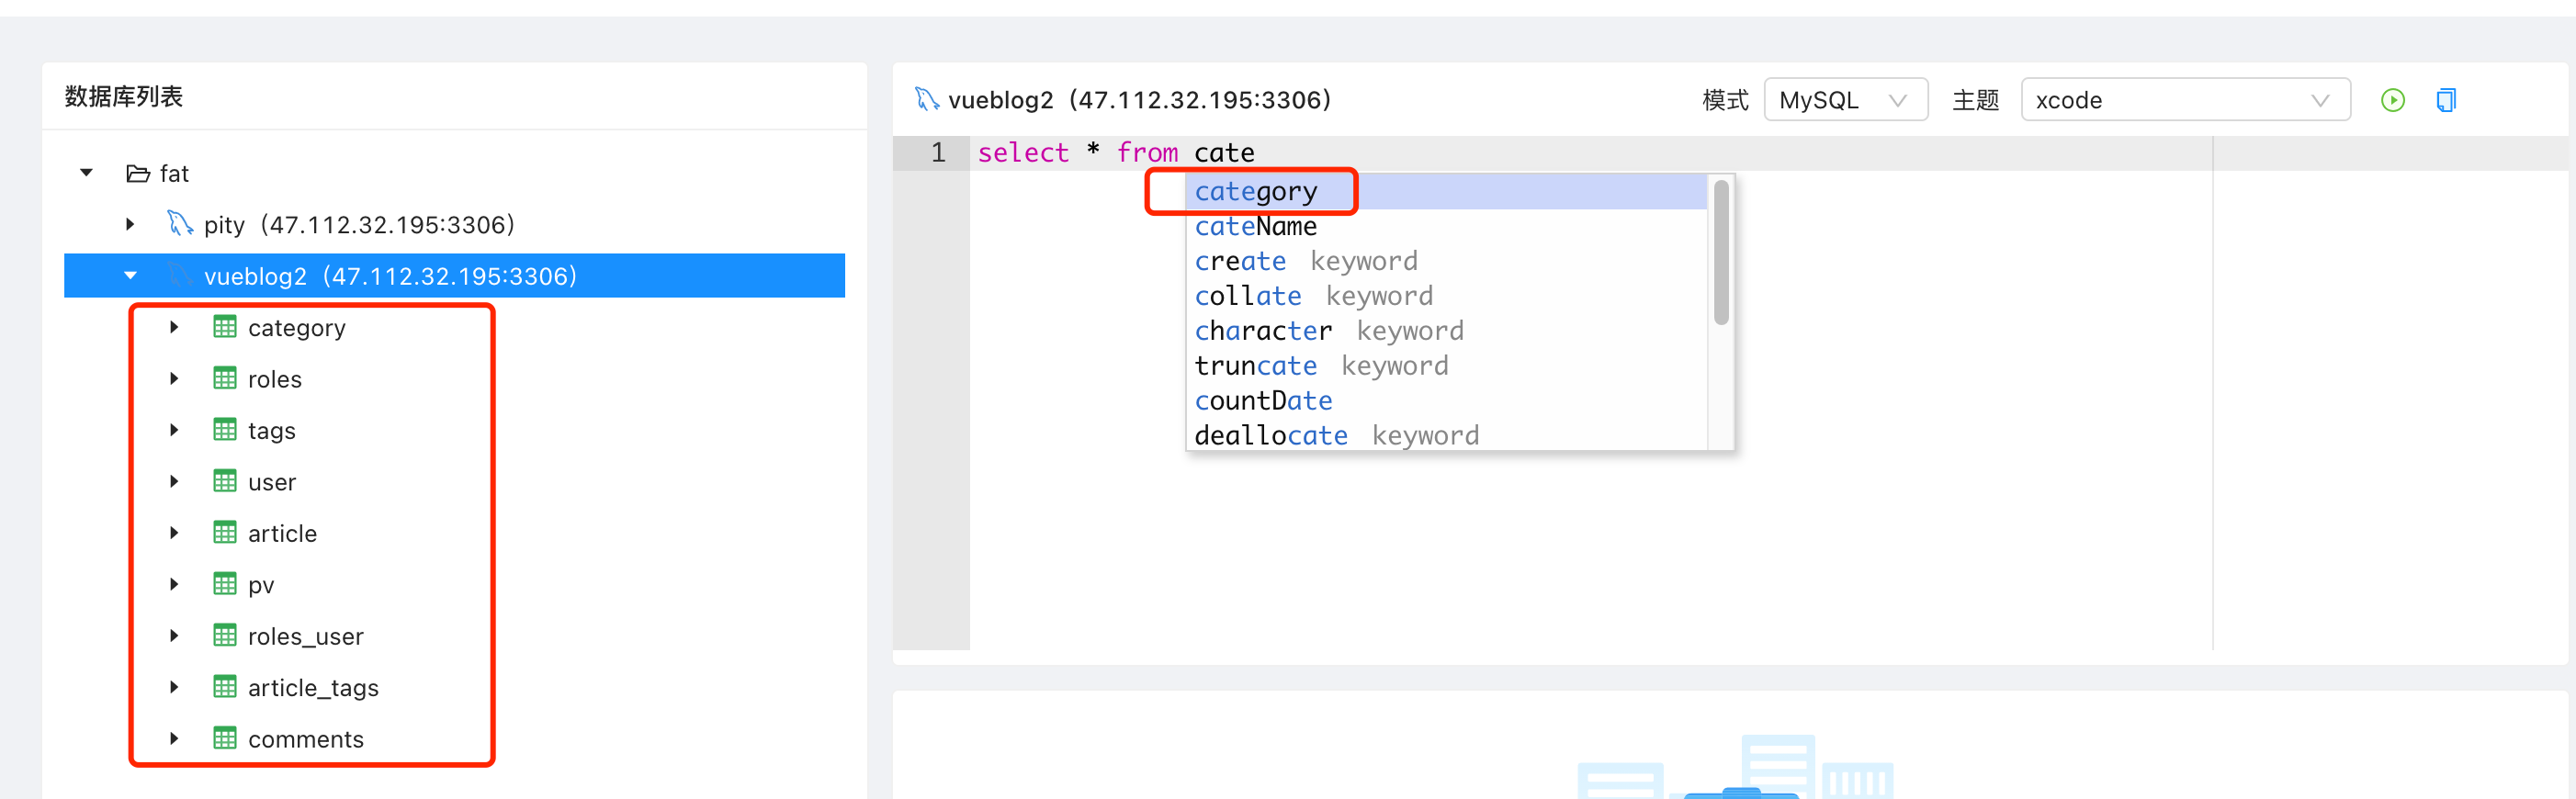Screen dimensions: 2576x799
Task: Click the table icon for roles_user
Action: click(x=225, y=636)
